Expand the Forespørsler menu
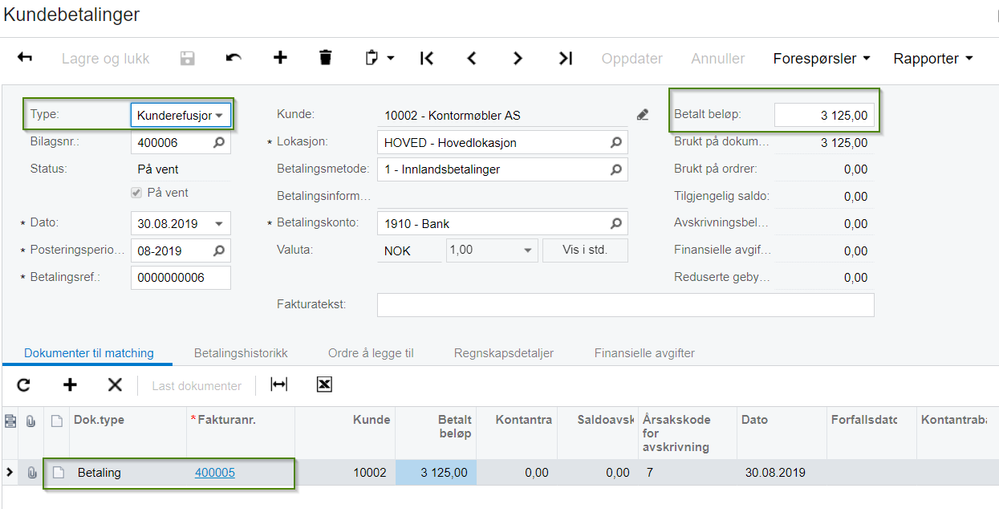Screen dimensions: 999x509 pyautogui.click(x=821, y=59)
